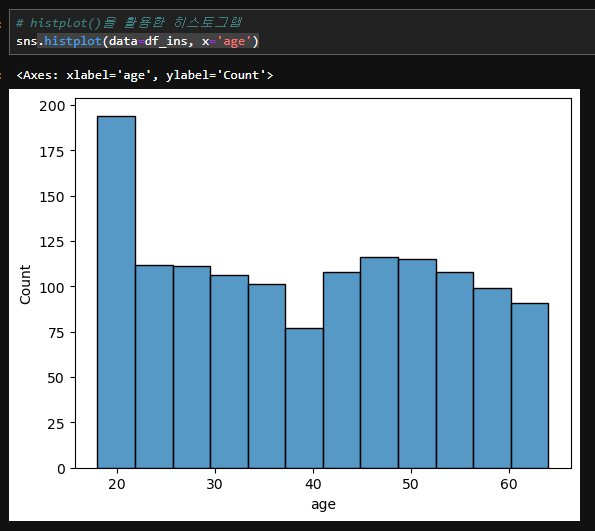Click the y-axis tick label 125

pyautogui.click(x=52, y=242)
